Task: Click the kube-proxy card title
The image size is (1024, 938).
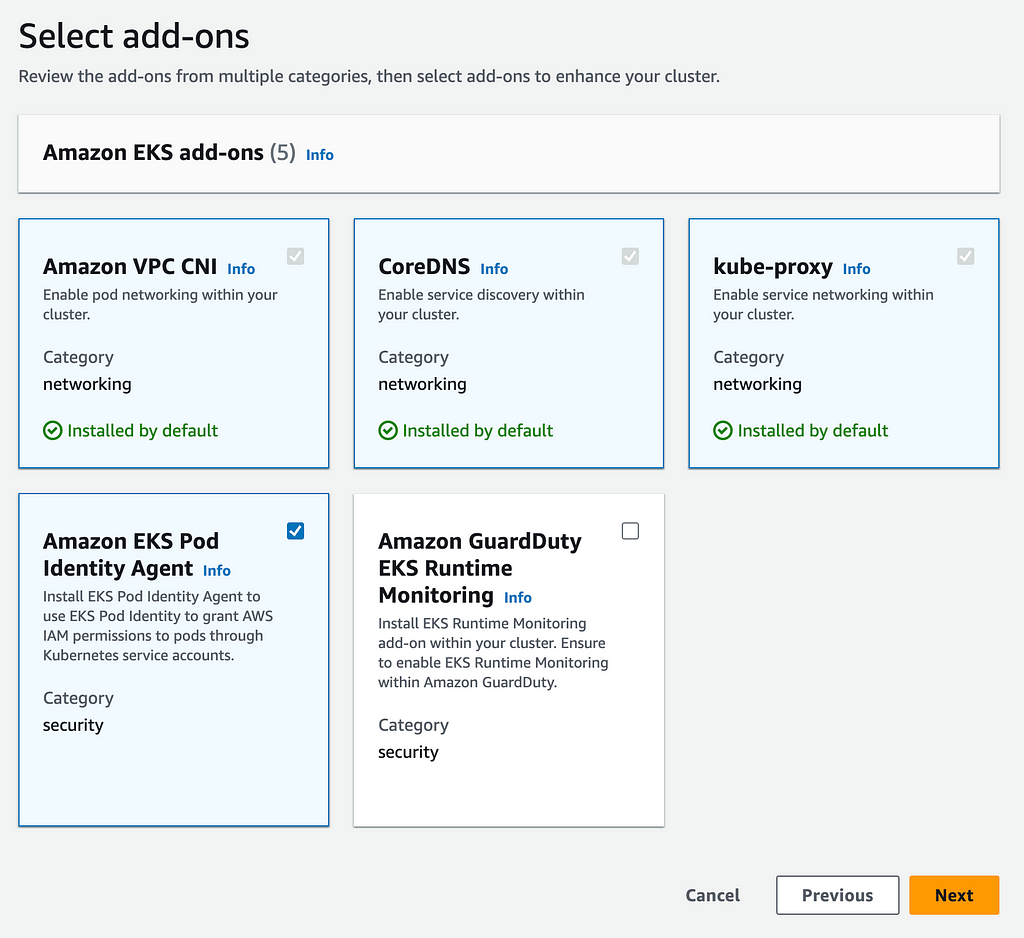Action: [x=773, y=267]
